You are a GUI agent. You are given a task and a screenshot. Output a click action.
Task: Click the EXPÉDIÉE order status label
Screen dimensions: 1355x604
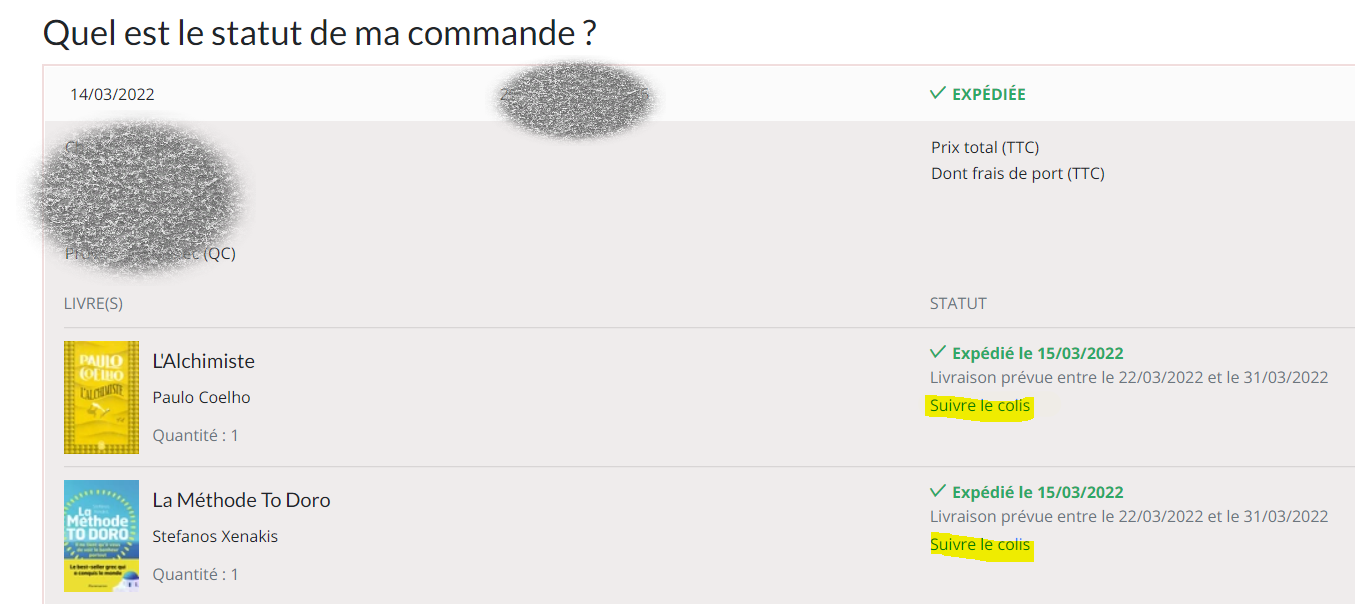988,94
